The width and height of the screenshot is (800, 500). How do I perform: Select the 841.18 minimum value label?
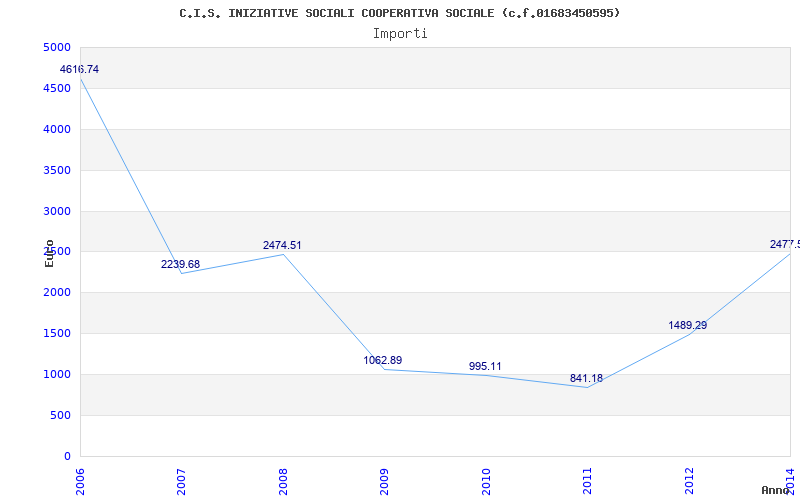(x=586, y=379)
